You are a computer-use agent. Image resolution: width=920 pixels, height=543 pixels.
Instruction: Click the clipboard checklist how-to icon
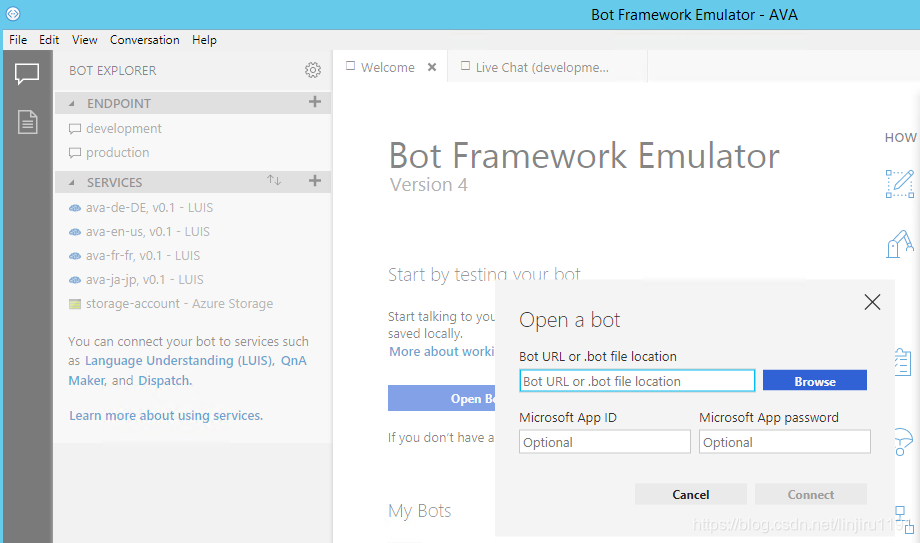[904, 362]
